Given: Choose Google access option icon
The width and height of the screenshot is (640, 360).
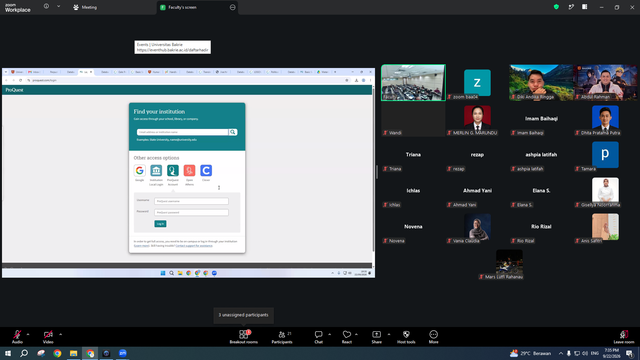Looking at the screenshot, I should [140, 170].
